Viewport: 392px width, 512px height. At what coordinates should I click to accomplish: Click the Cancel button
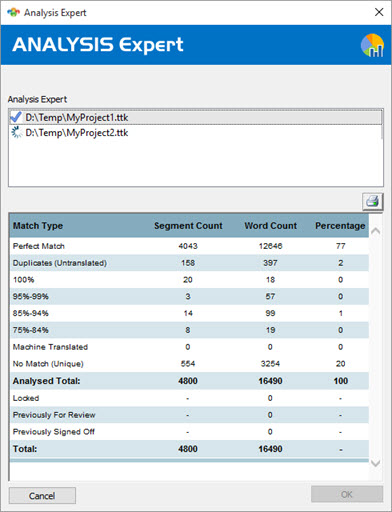[x=42, y=496]
